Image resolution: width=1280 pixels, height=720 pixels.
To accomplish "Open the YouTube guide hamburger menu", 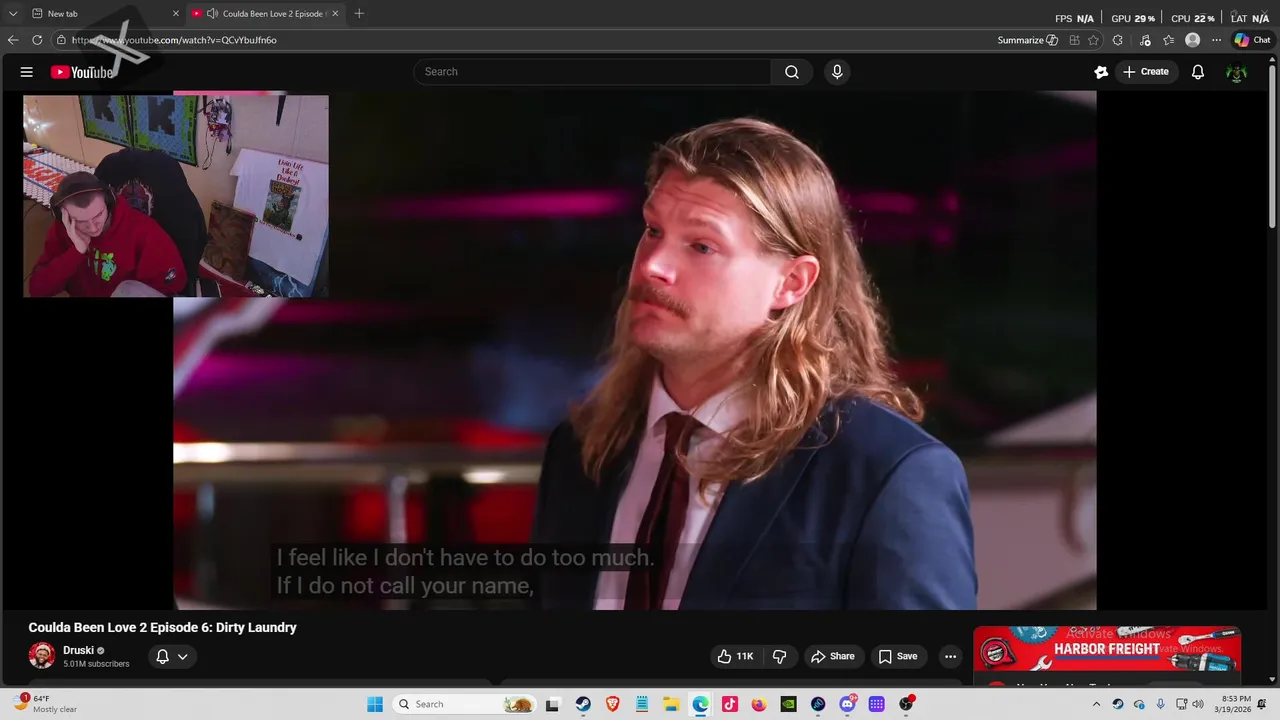I will click(27, 72).
